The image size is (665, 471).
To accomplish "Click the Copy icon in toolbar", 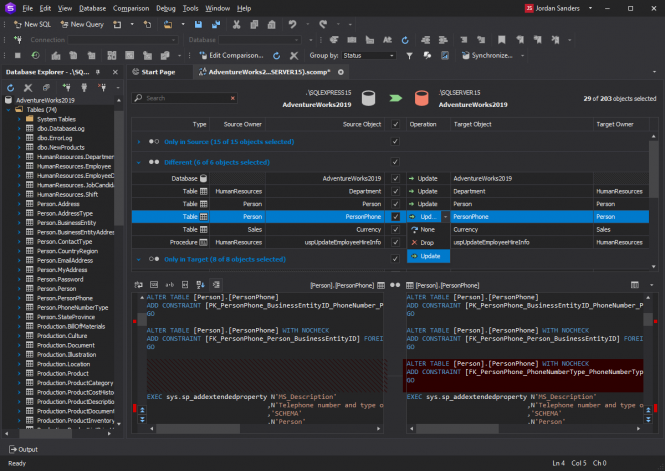I will pyautogui.click(x=254, y=25).
